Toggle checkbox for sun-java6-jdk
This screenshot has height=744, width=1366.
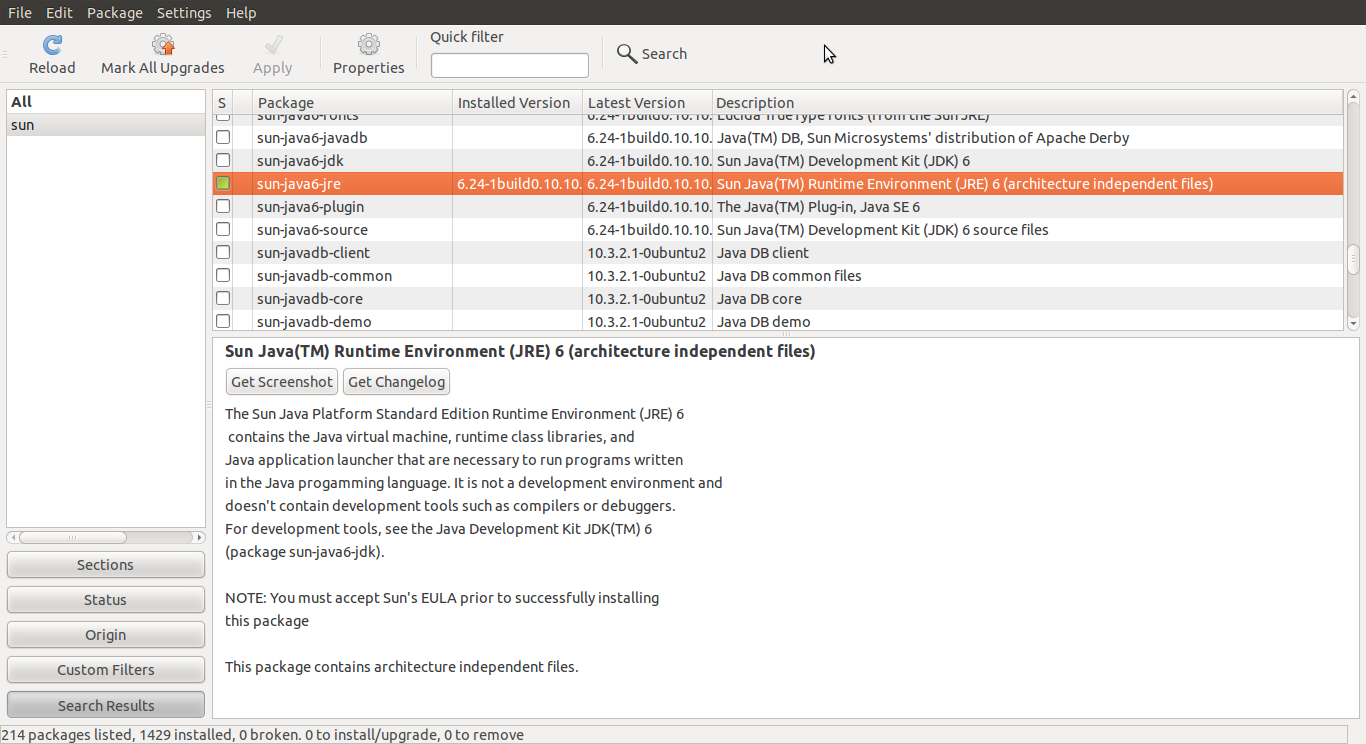(223, 160)
